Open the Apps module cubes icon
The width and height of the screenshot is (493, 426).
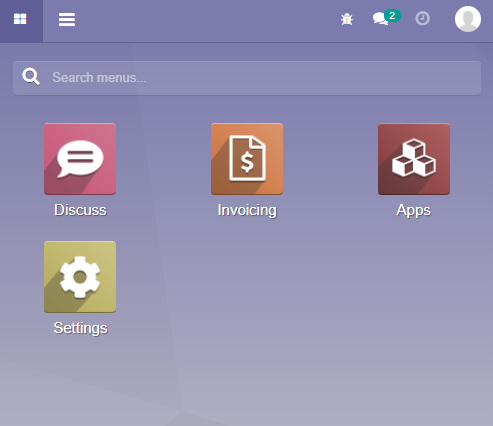[x=414, y=159]
